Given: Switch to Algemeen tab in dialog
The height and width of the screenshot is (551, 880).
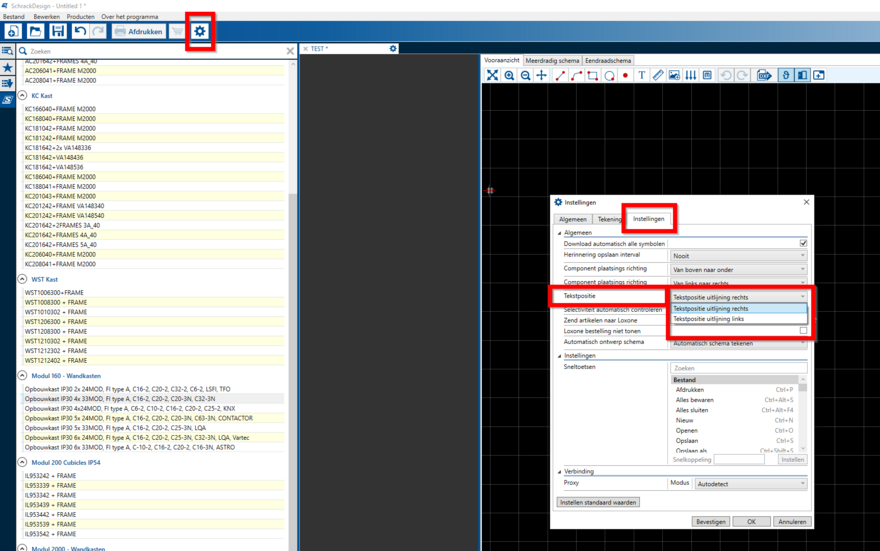Looking at the screenshot, I should coord(572,219).
